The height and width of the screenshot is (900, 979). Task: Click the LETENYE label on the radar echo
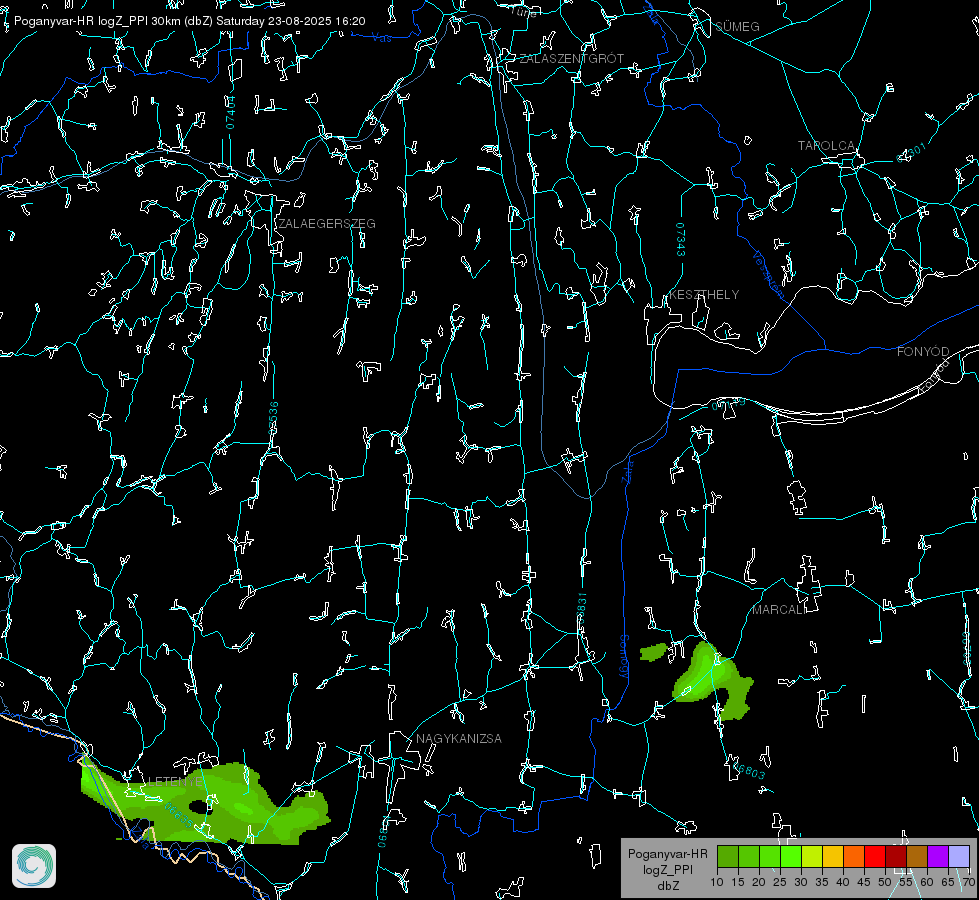(x=174, y=781)
